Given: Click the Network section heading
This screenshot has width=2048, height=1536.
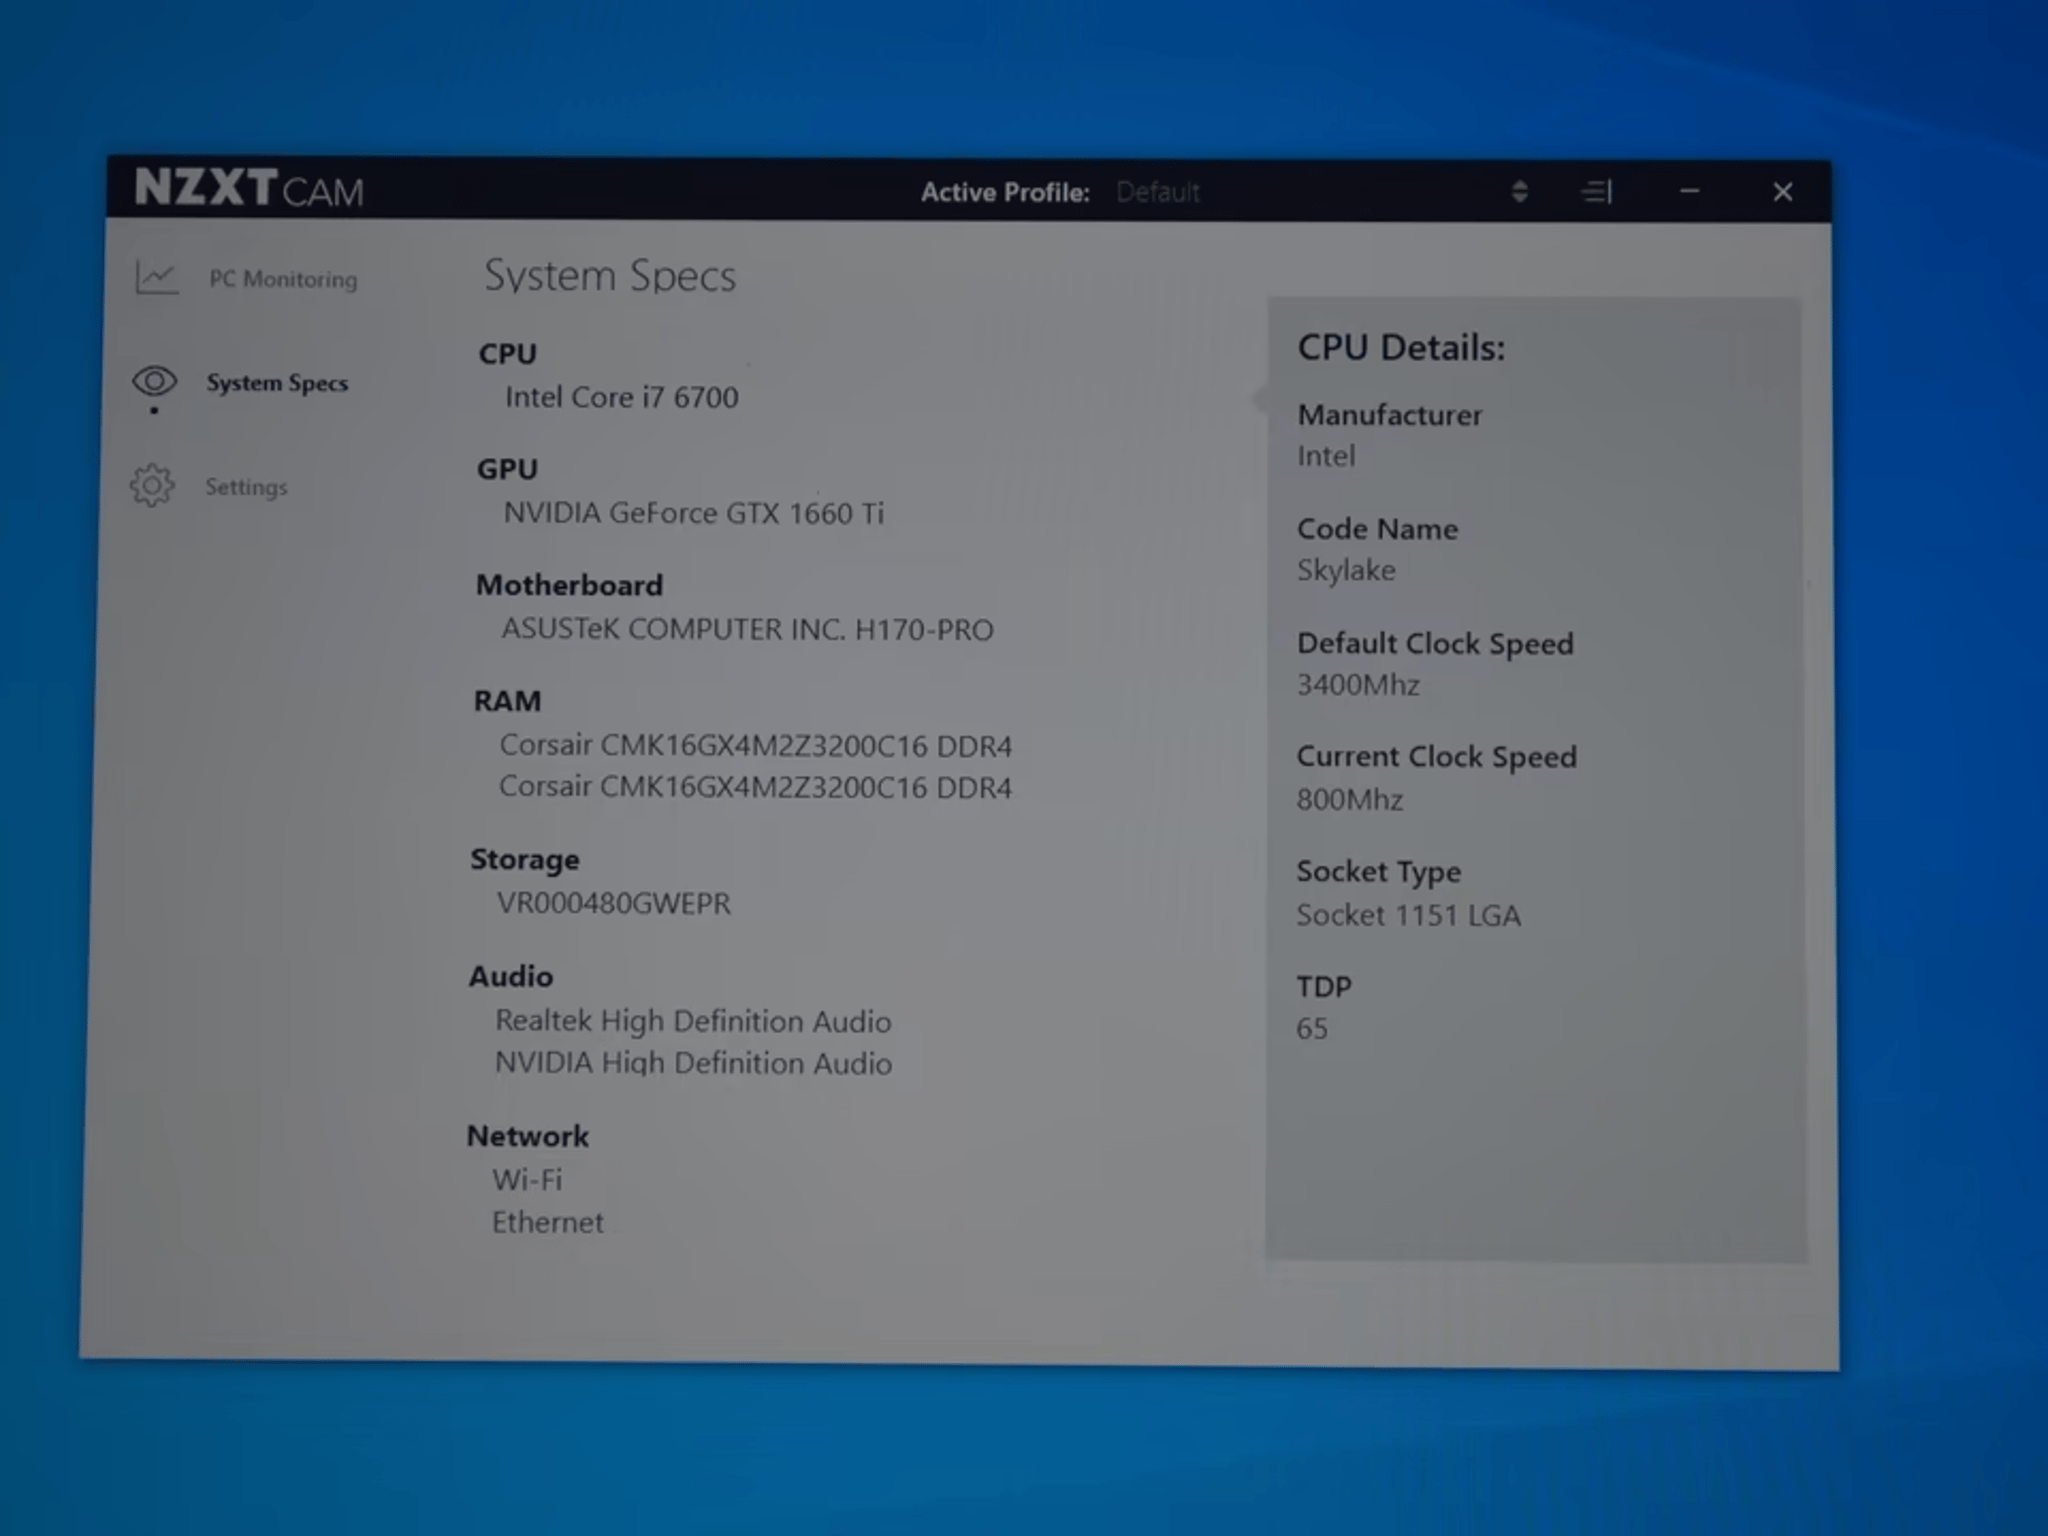Looking at the screenshot, I should click(x=528, y=1136).
